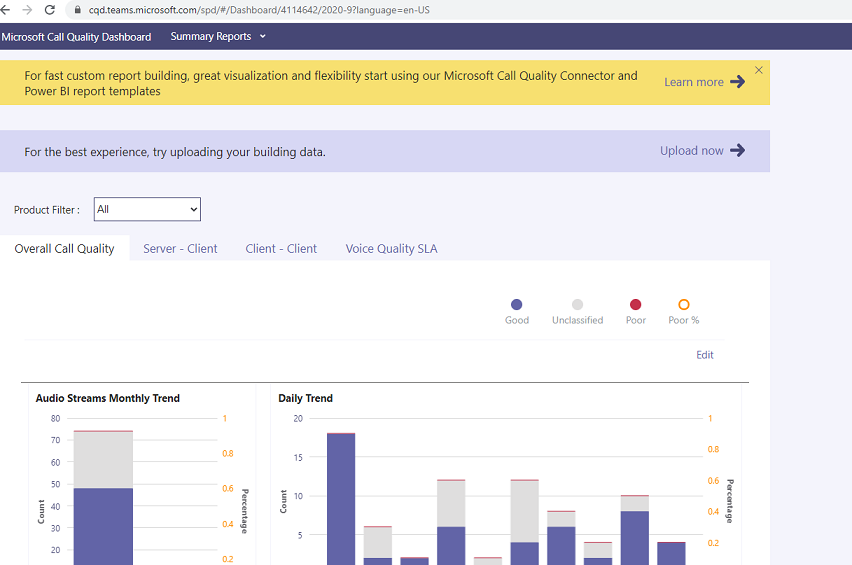Click the monthly trend purple Good bar

point(103,526)
